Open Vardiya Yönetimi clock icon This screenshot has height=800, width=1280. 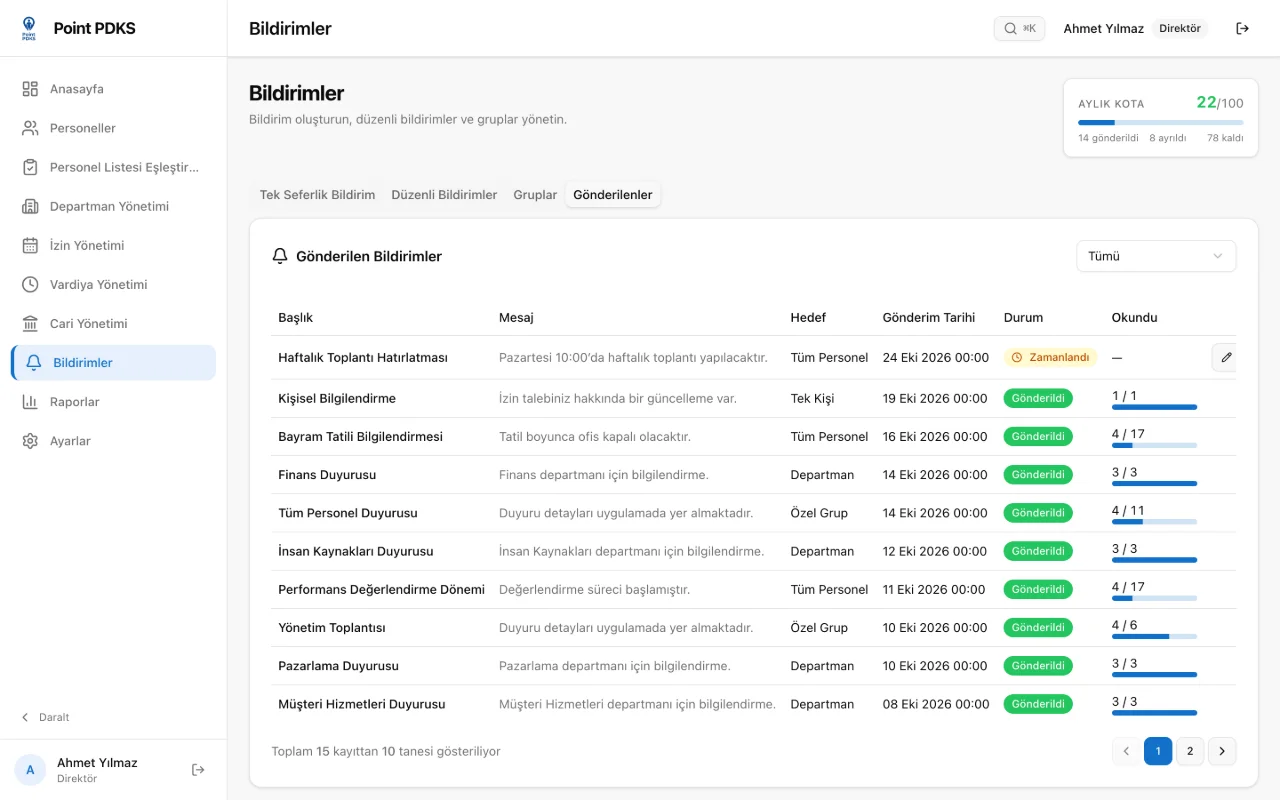[x=30, y=284]
